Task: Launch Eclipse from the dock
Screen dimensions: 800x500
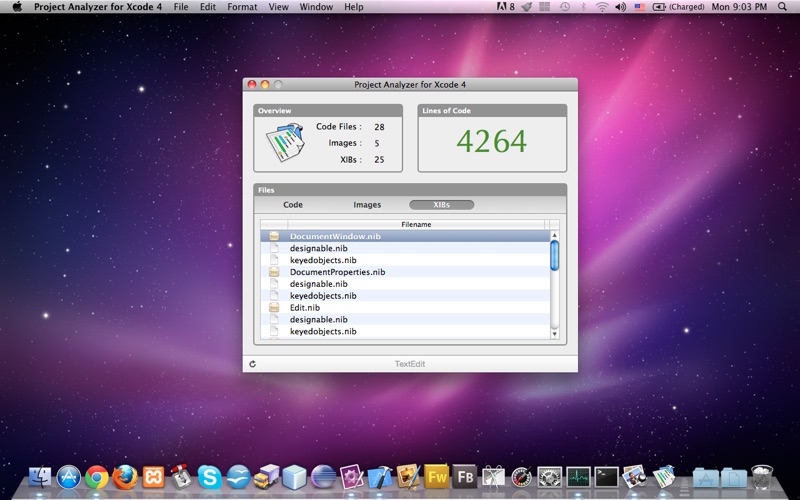Action: coord(323,478)
